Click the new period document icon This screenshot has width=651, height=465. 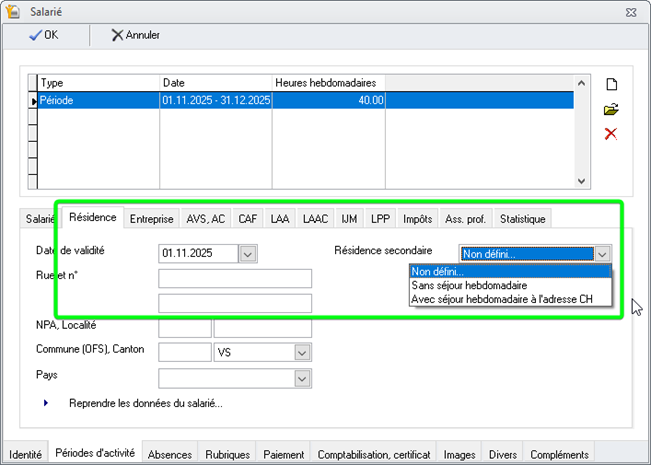610,84
